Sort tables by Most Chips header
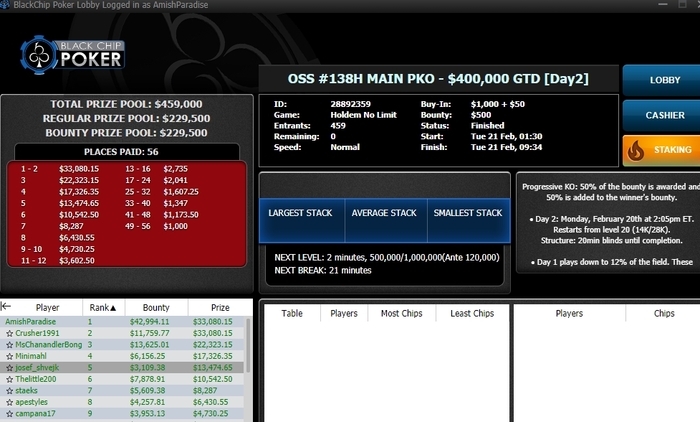700x422 pixels. [401, 313]
